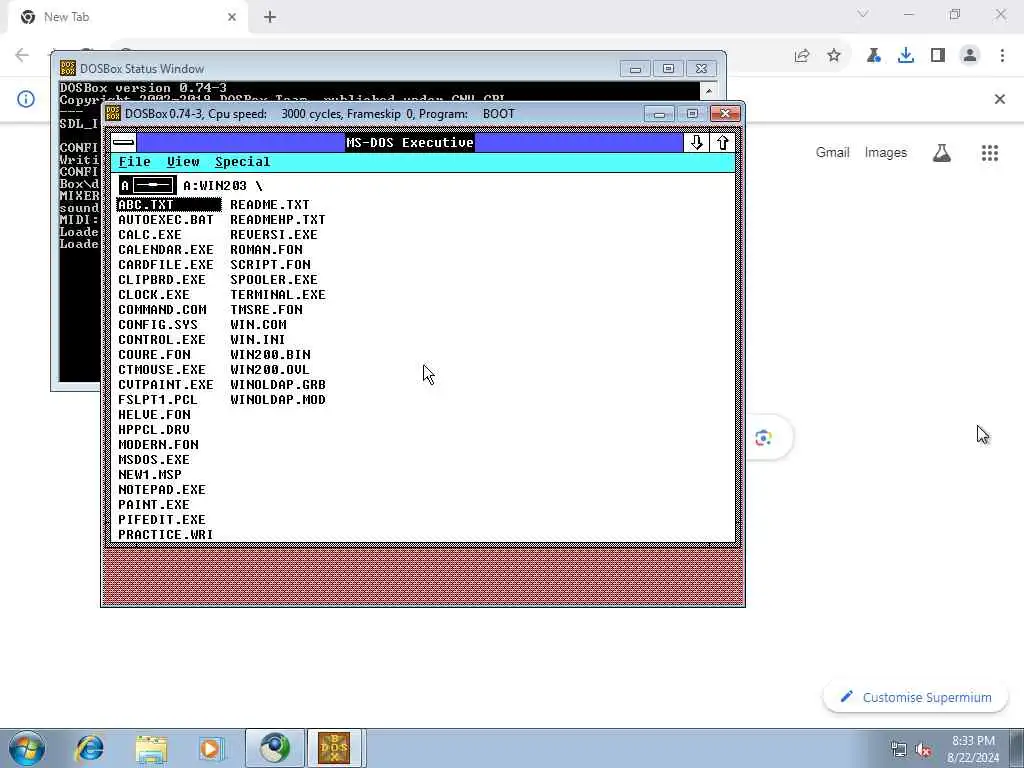Select MODERN.FON file
The image size is (1024, 768).
pos(159,445)
